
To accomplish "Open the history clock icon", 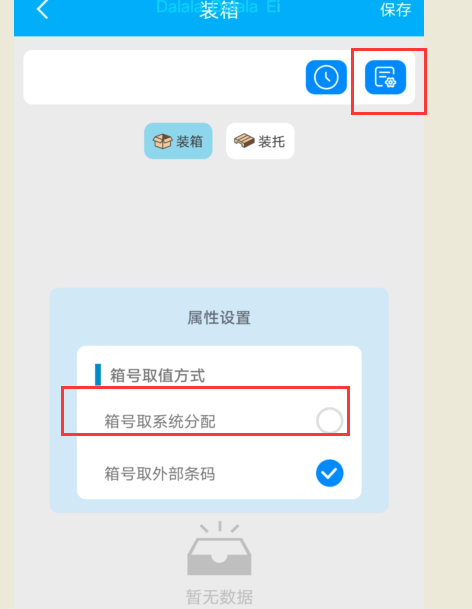I will pos(326,77).
